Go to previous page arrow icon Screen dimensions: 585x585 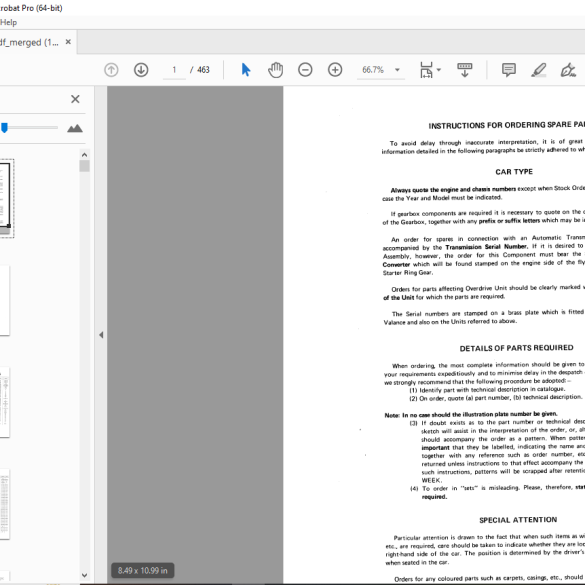pyautogui.click(x=111, y=70)
